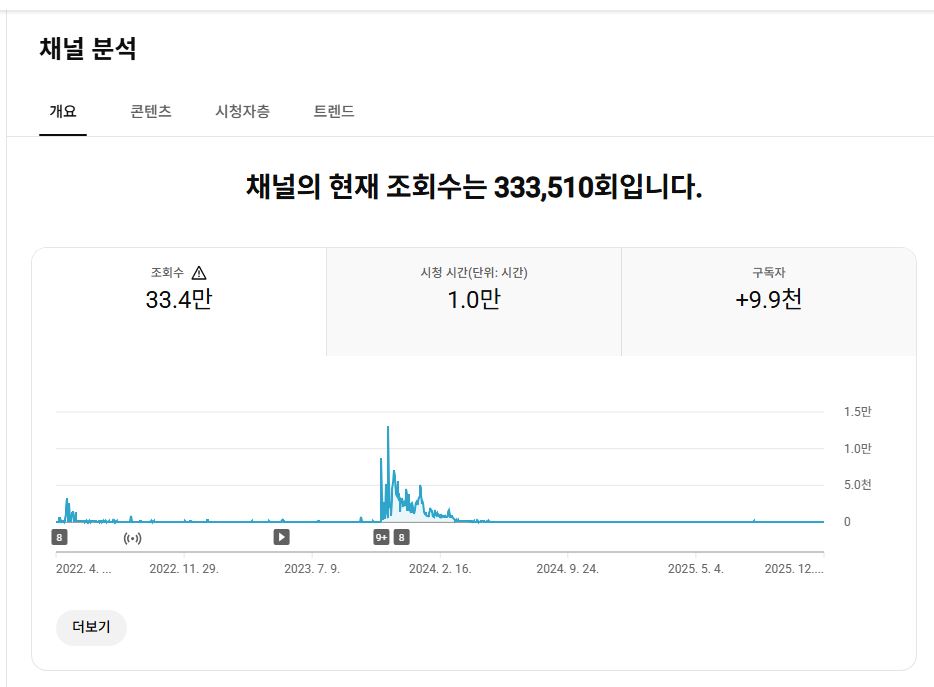
Task: Click the 채널 분석 page heading
Action: 88,47
